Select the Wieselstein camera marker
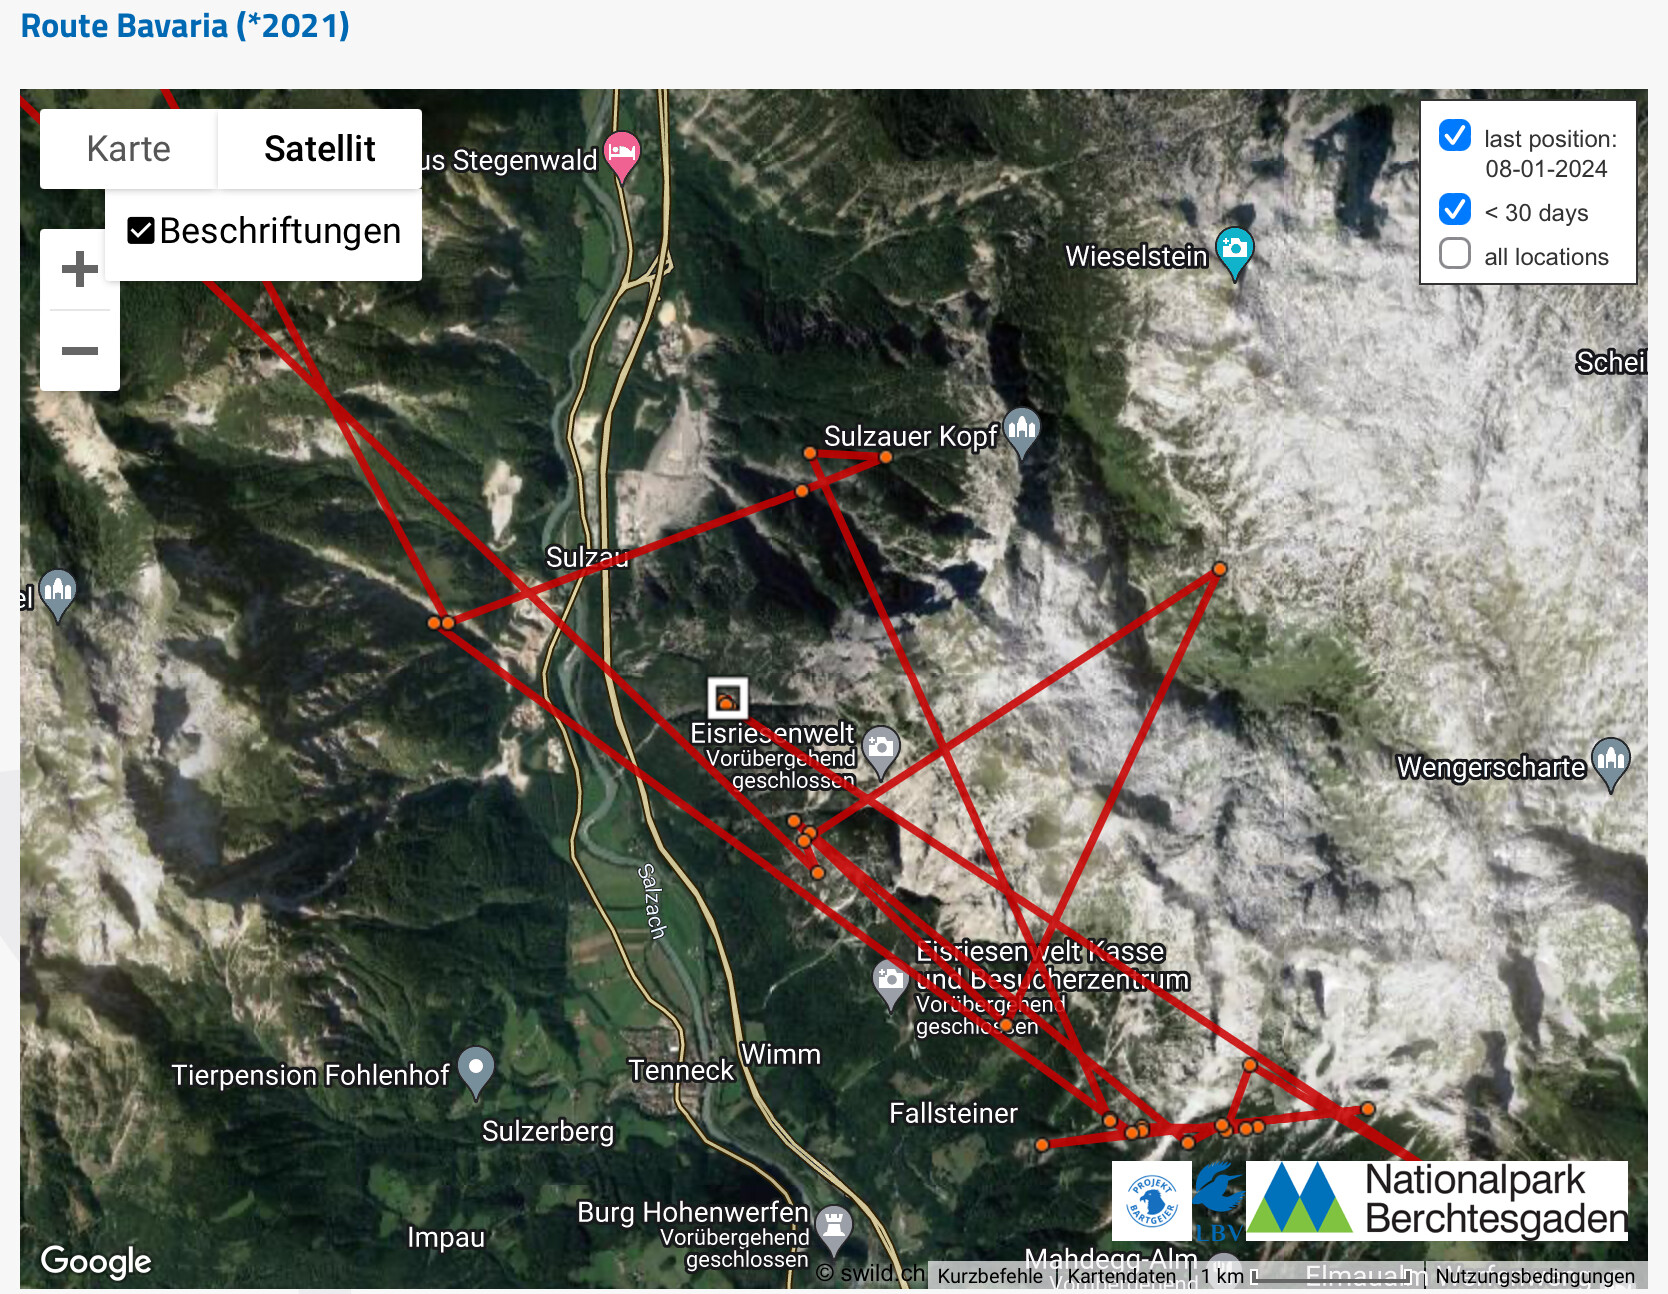The image size is (1668, 1294). tap(1234, 252)
